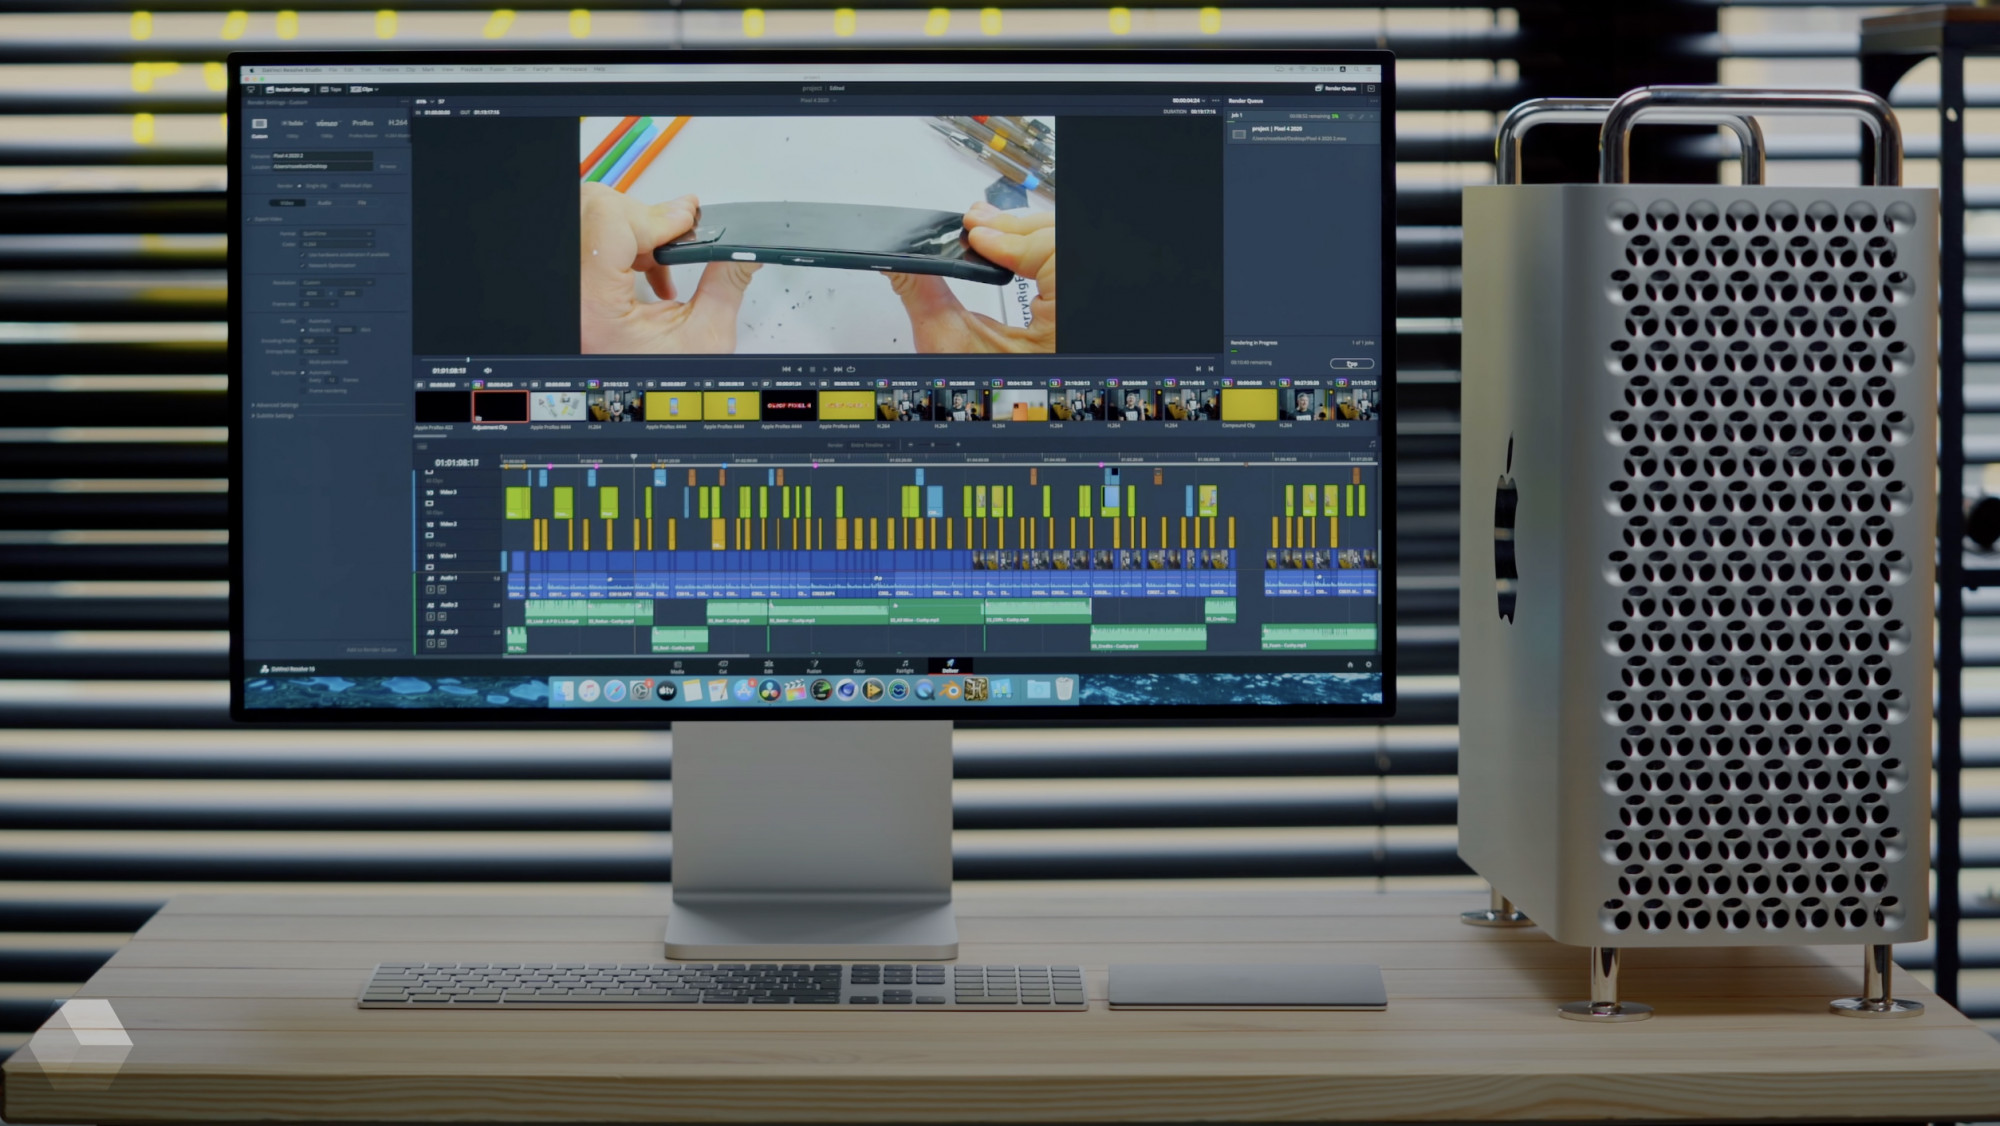
Task: Click the Home project manager icon
Action: [1349, 665]
